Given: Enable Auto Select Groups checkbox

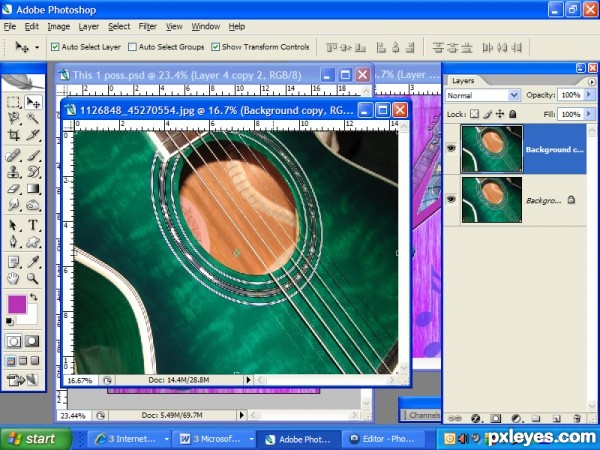Looking at the screenshot, I should 132,47.
